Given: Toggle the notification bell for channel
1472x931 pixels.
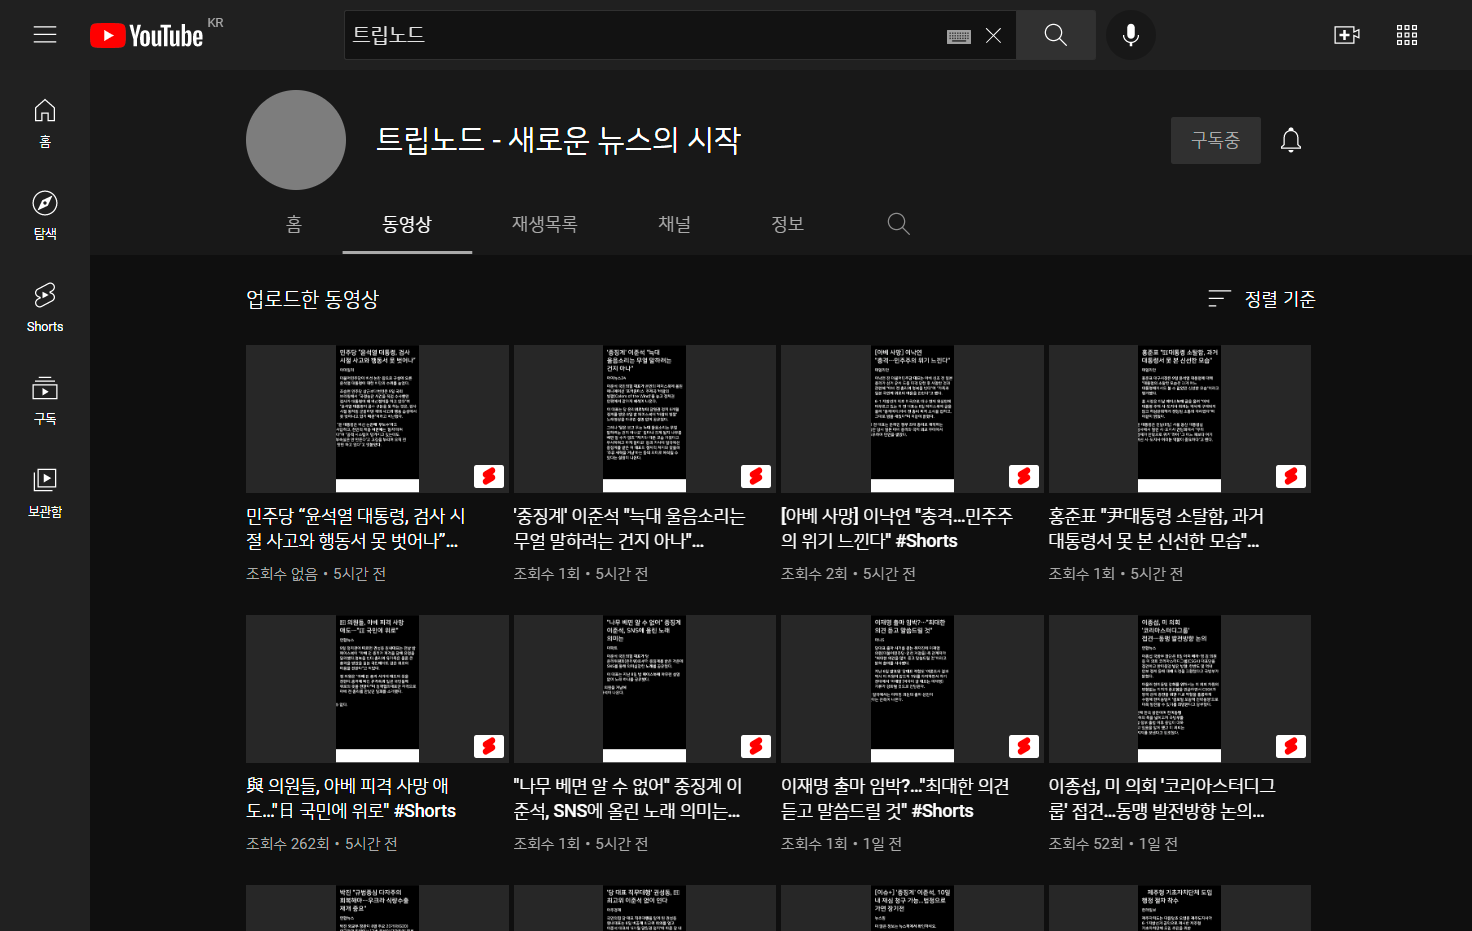Looking at the screenshot, I should tap(1290, 140).
